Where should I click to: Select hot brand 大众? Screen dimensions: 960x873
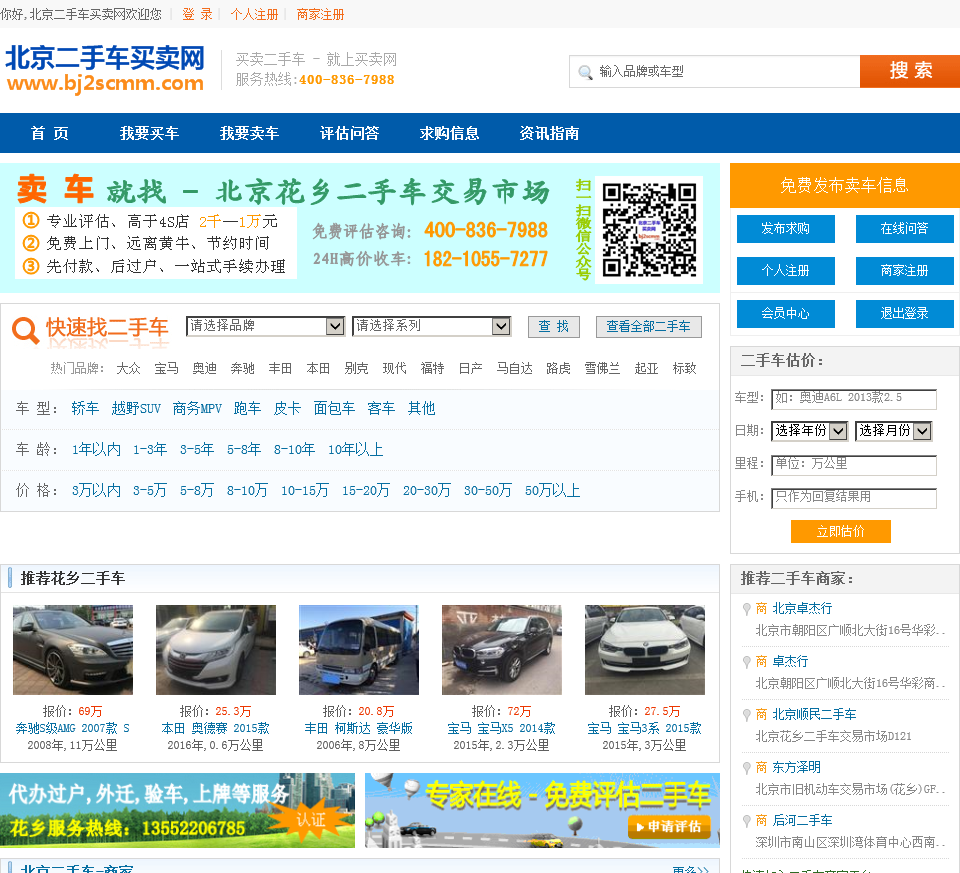click(129, 368)
